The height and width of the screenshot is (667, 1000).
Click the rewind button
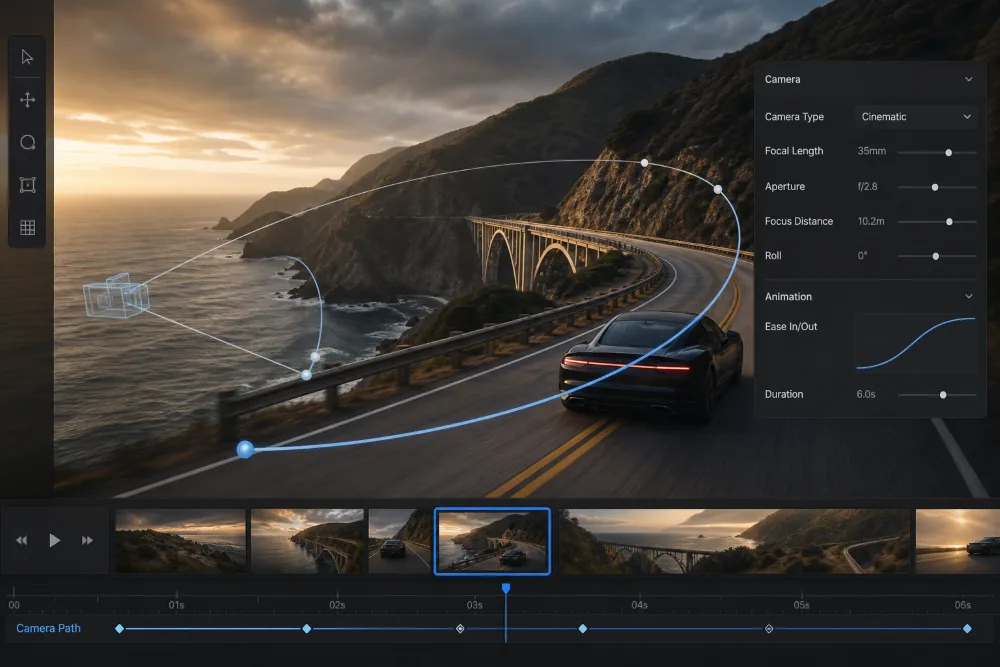coord(22,541)
